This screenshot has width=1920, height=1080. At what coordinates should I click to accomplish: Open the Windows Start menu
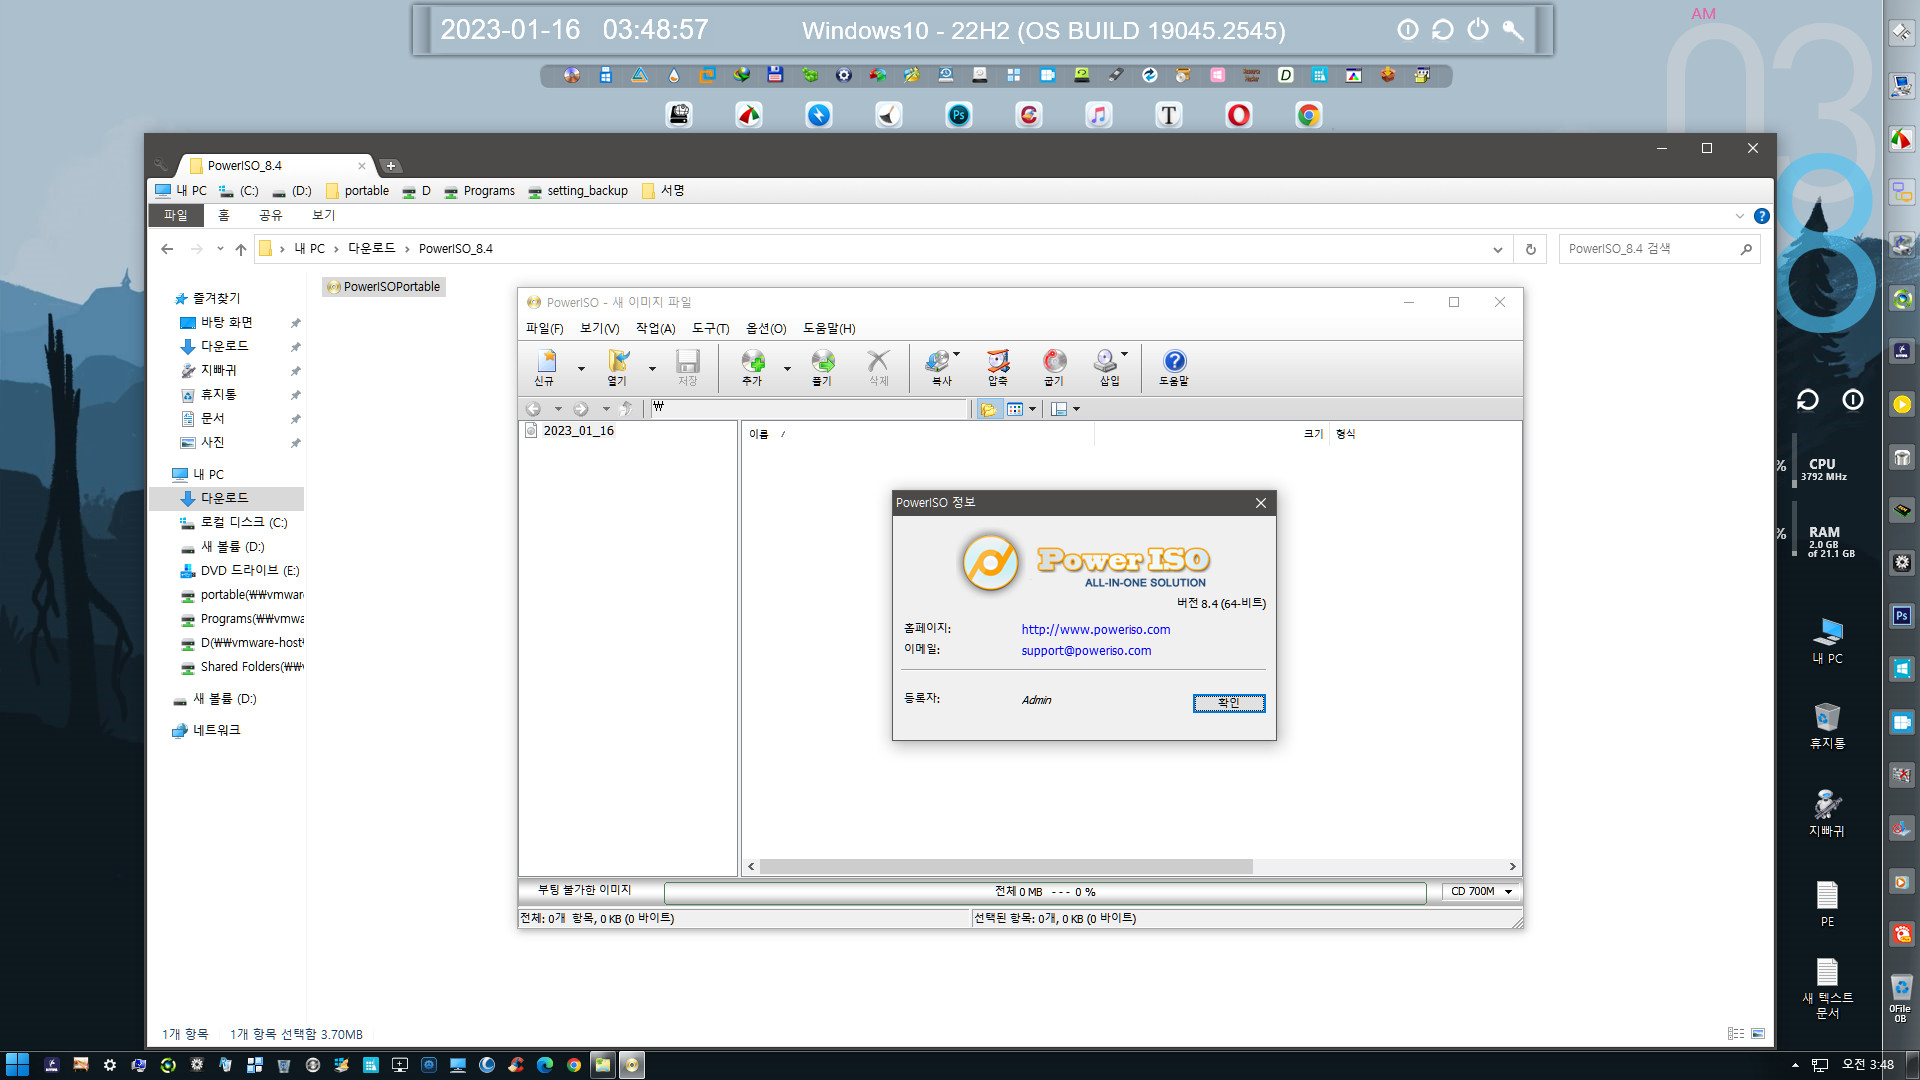[x=17, y=1065]
